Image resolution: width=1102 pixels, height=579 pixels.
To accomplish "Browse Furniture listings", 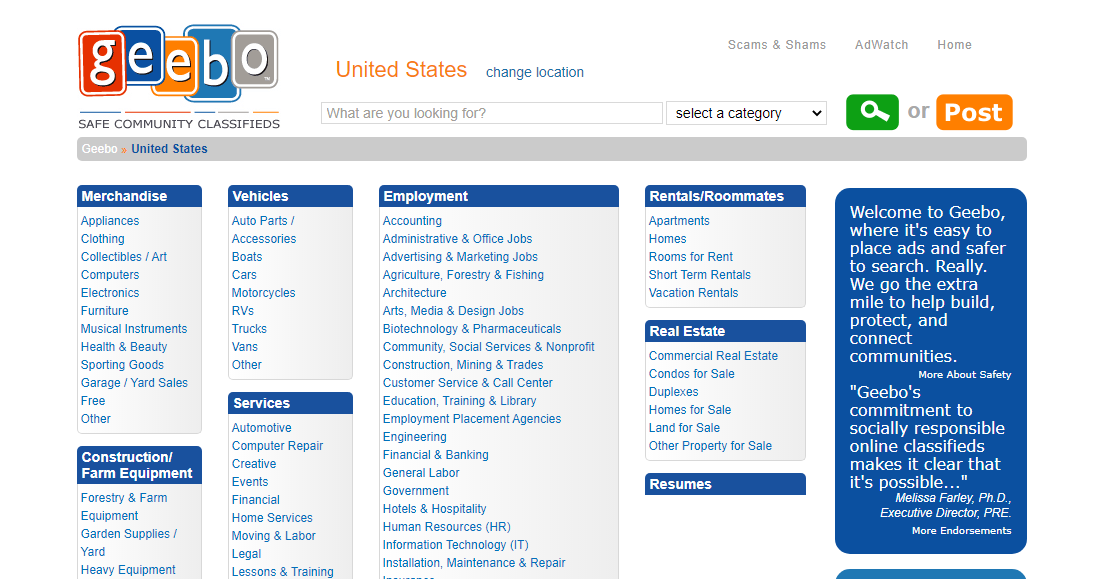I will pyautogui.click(x=105, y=311).
